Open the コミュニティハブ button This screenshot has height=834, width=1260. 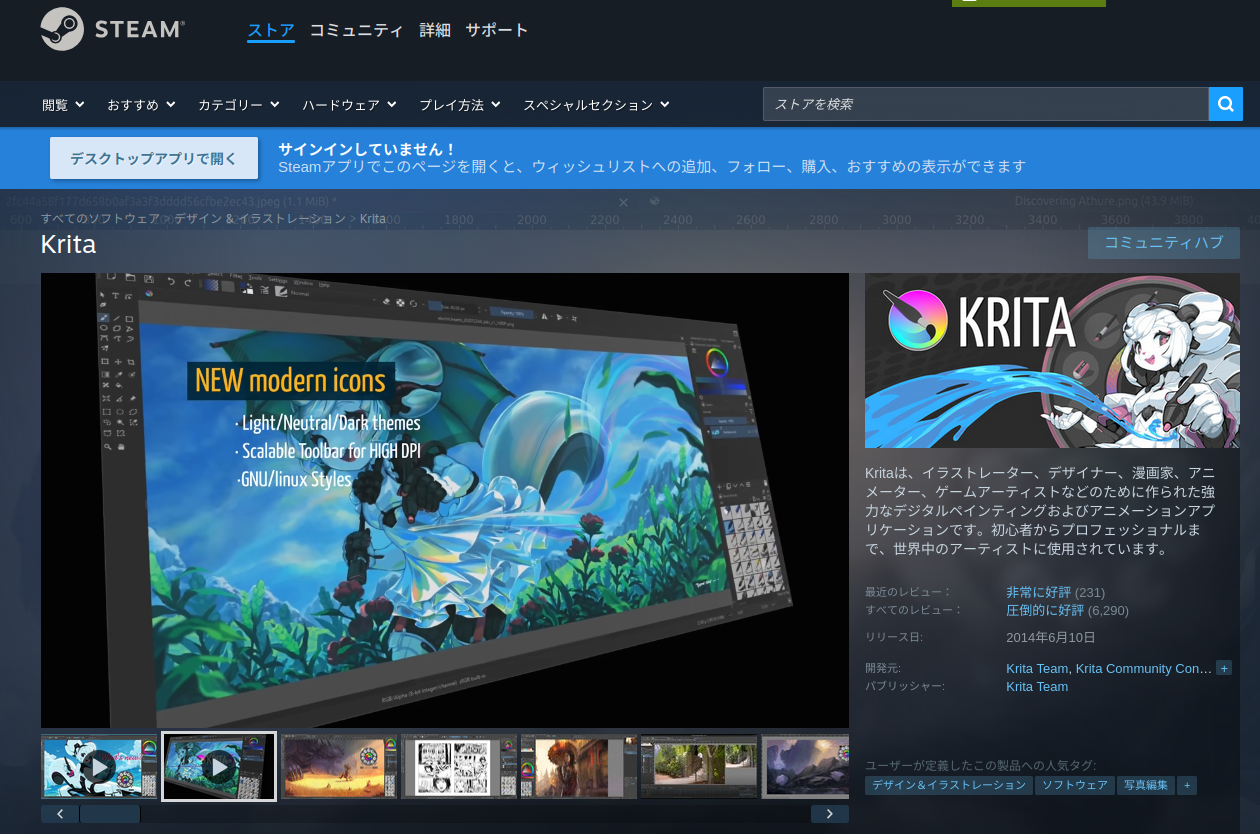pyautogui.click(x=1163, y=243)
